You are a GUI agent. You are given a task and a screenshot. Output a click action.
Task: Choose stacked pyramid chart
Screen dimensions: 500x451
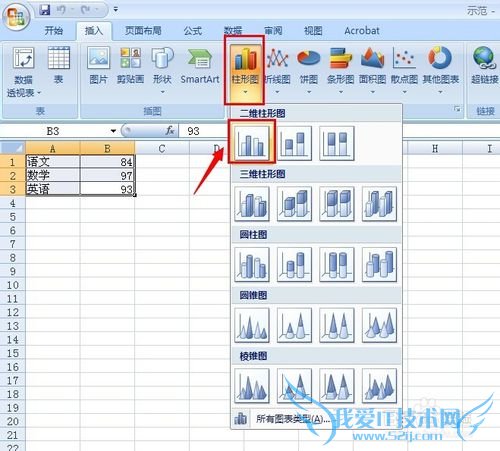click(294, 386)
